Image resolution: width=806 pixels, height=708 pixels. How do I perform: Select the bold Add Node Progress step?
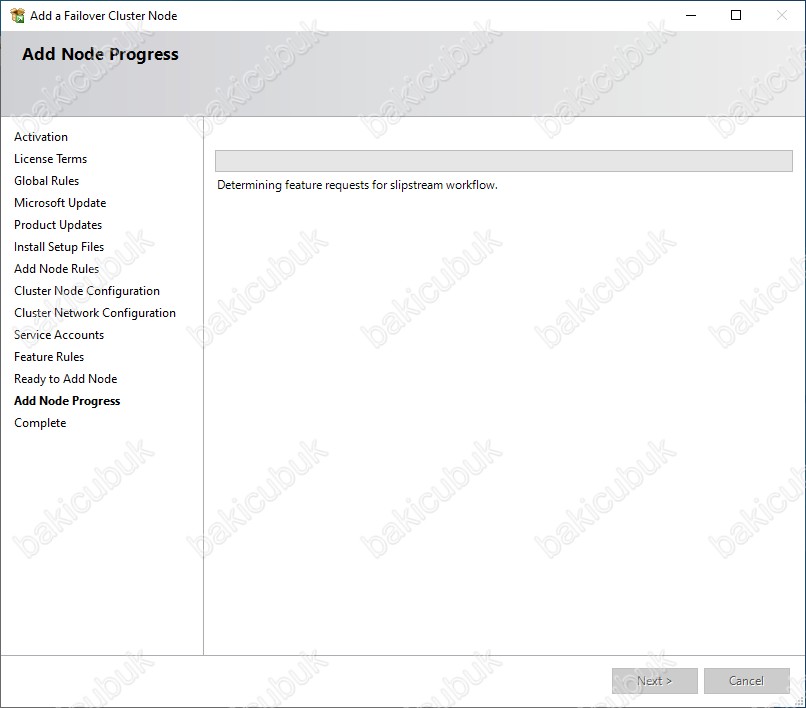[67, 401]
